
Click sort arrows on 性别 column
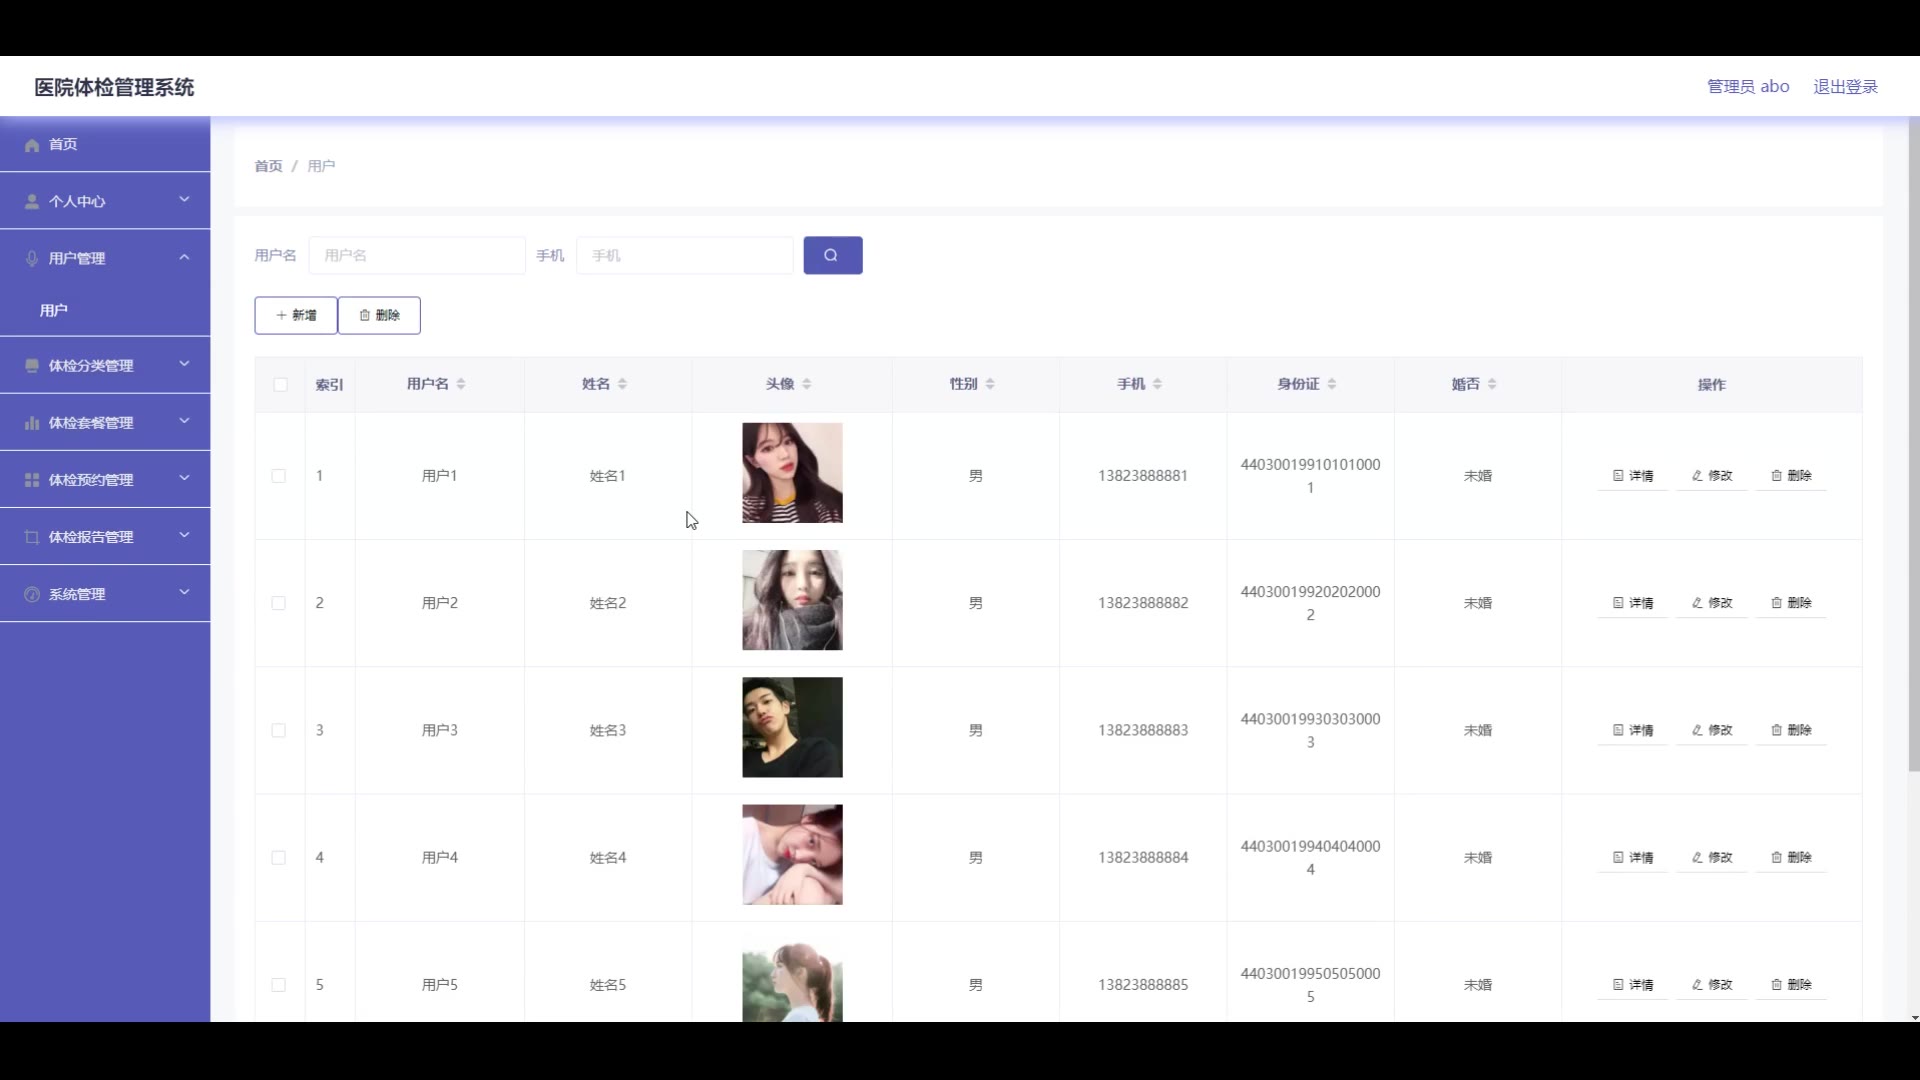click(x=990, y=384)
